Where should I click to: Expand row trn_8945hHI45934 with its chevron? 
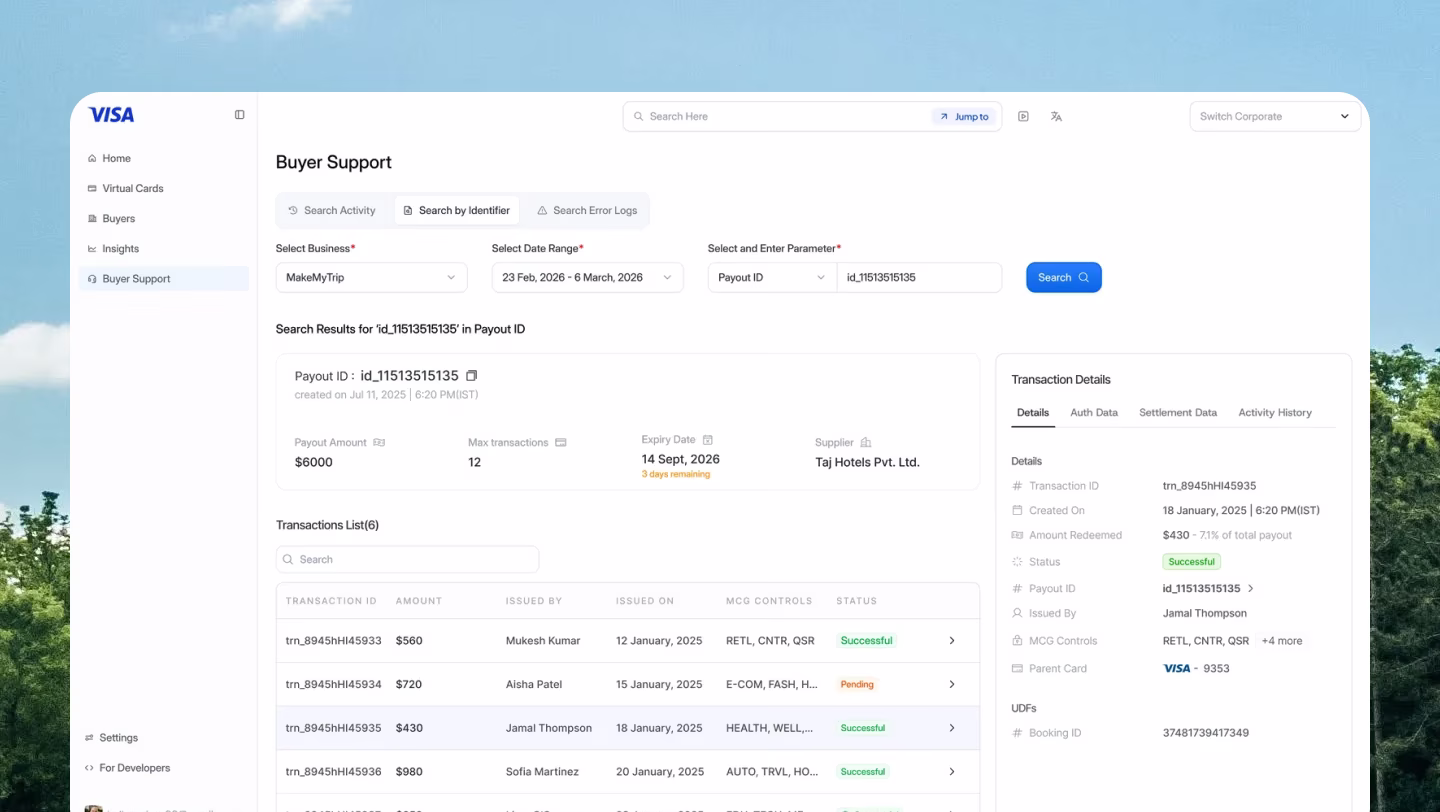coord(952,684)
